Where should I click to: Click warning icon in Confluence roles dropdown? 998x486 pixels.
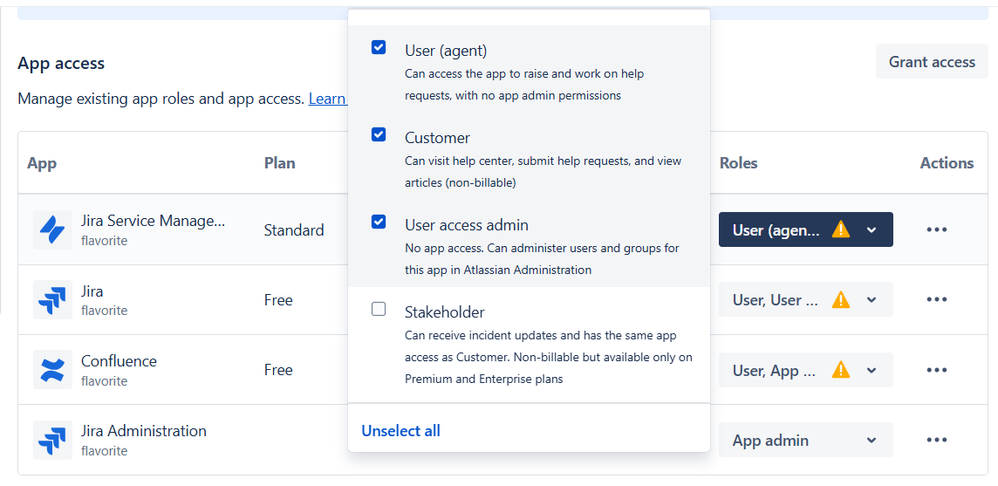pyautogui.click(x=841, y=369)
